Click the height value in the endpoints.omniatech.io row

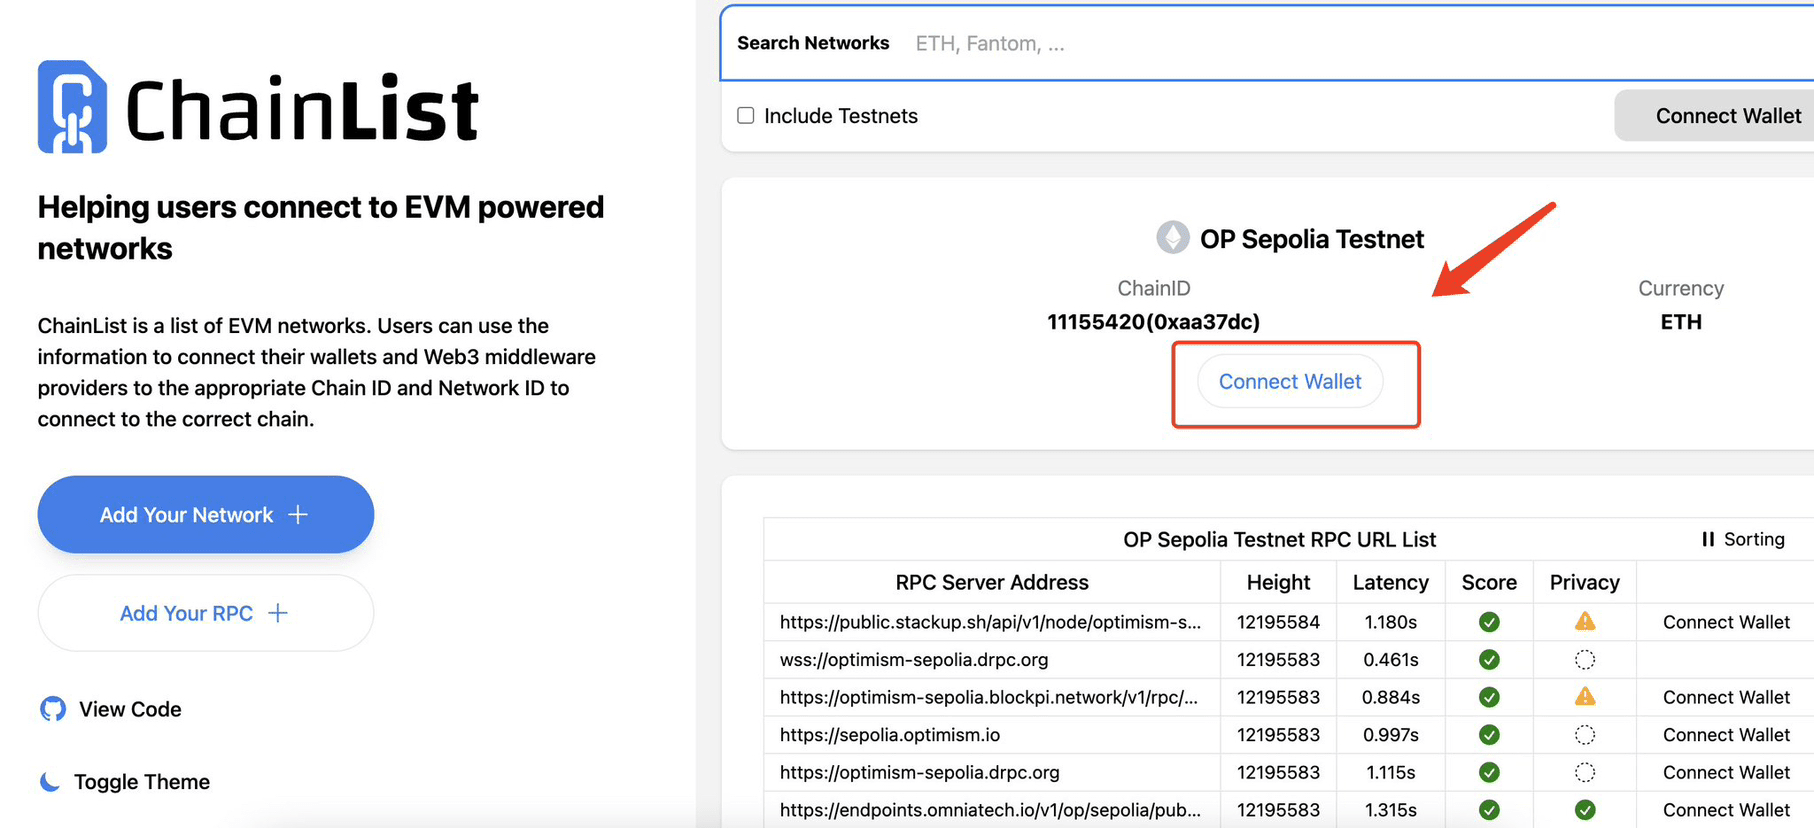coord(1278,810)
